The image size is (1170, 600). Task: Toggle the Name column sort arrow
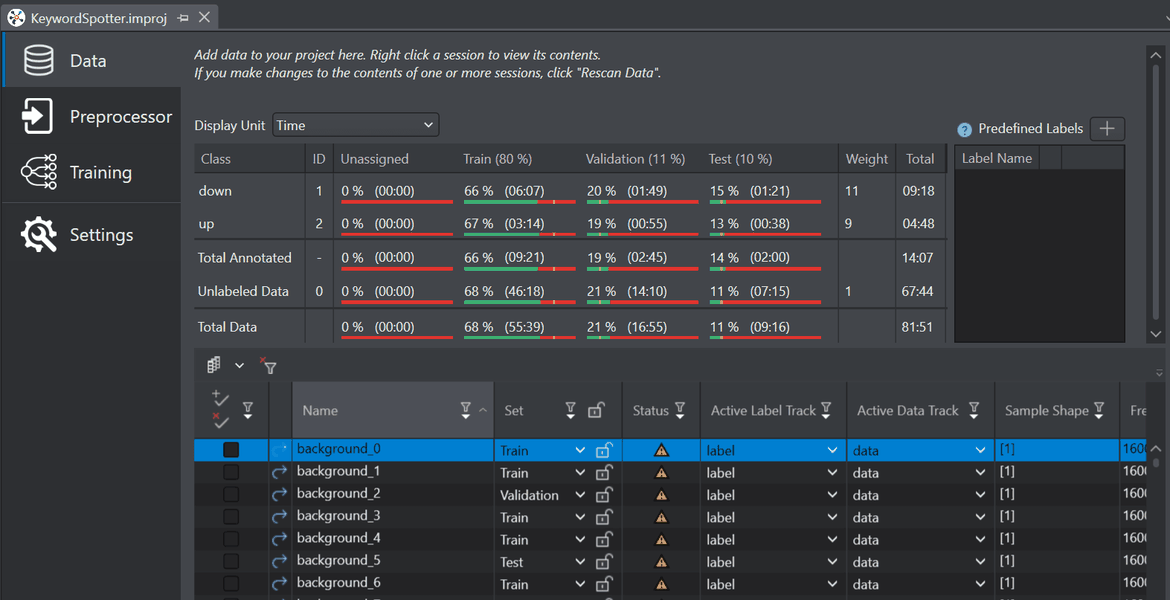(x=483, y=410)
